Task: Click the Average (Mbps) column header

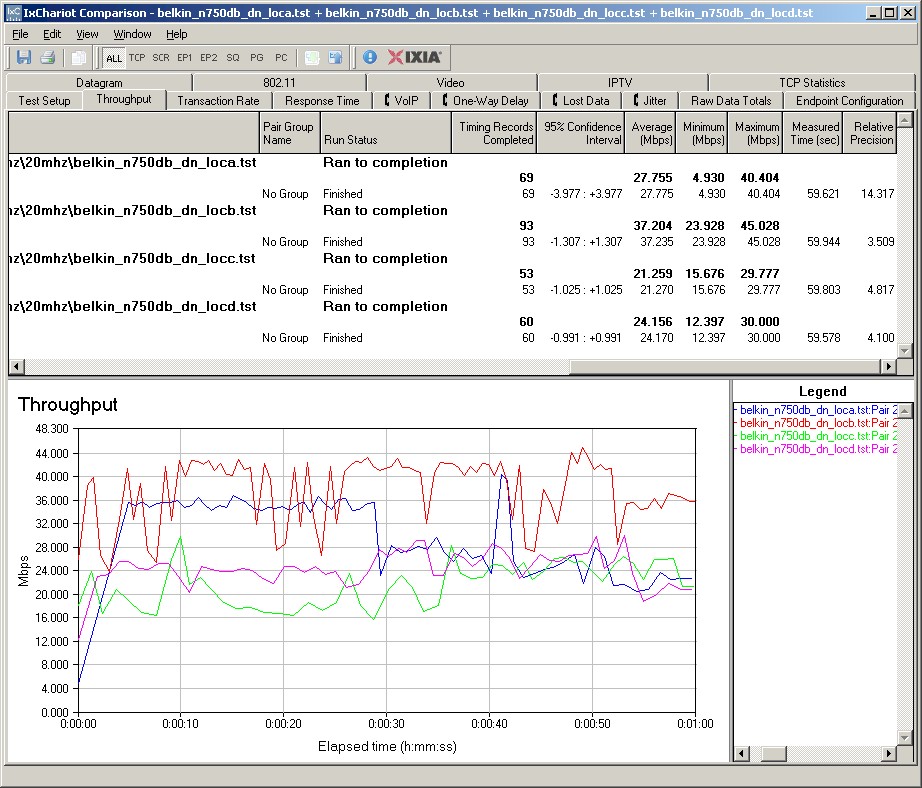Action: [x=650, y=133]
